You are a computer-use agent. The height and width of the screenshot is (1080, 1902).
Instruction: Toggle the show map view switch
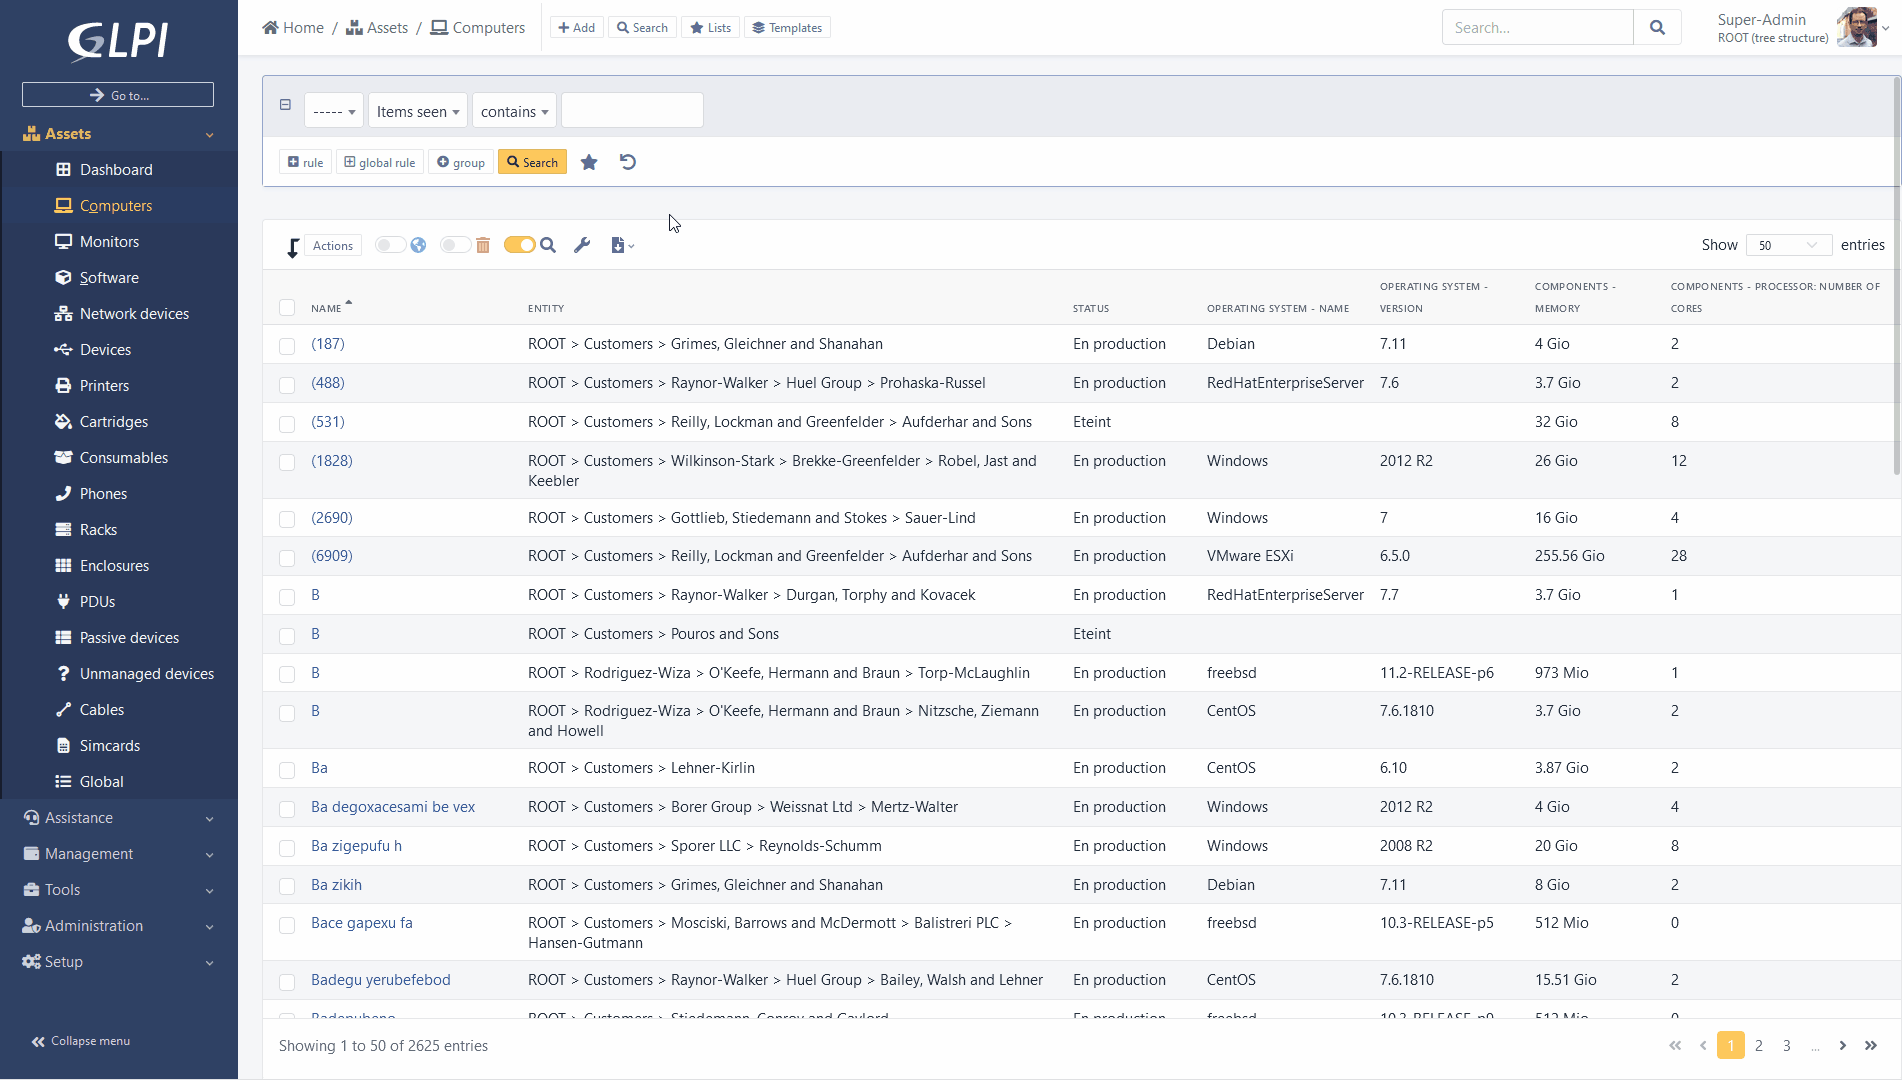tap(391, 245)
